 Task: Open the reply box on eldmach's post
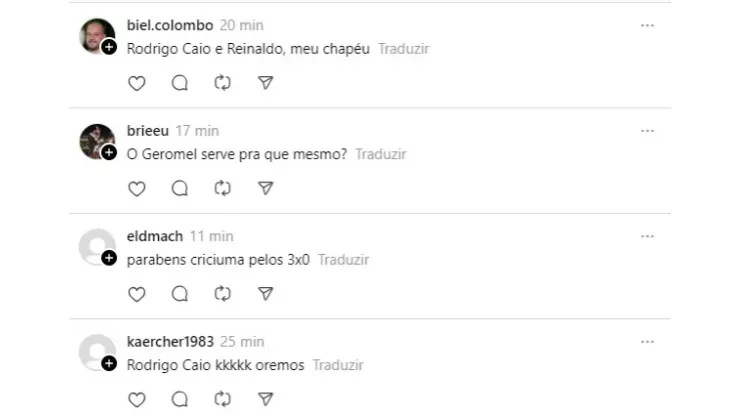[180, 294]
